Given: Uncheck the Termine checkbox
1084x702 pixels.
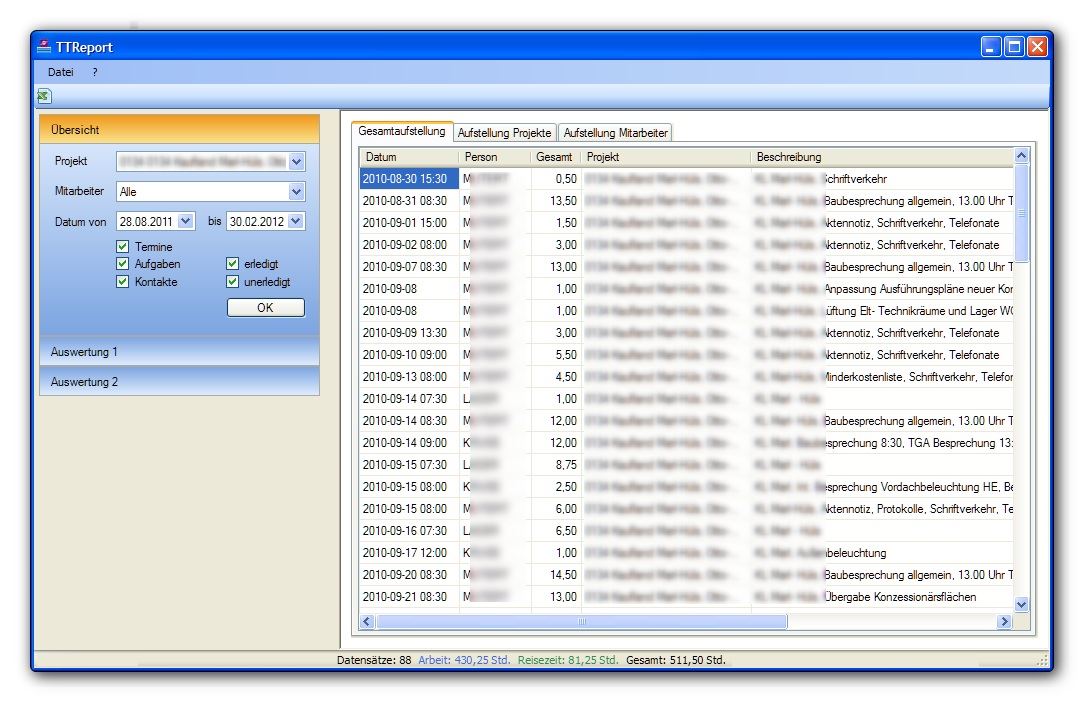Looking at the screenshot, I should coord(122,247).
